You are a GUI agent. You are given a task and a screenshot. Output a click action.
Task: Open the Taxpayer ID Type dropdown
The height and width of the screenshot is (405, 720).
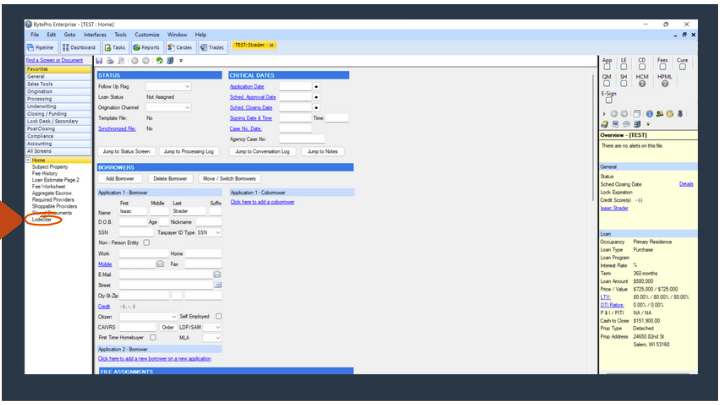pyautogui.click(x=209, y=233)
